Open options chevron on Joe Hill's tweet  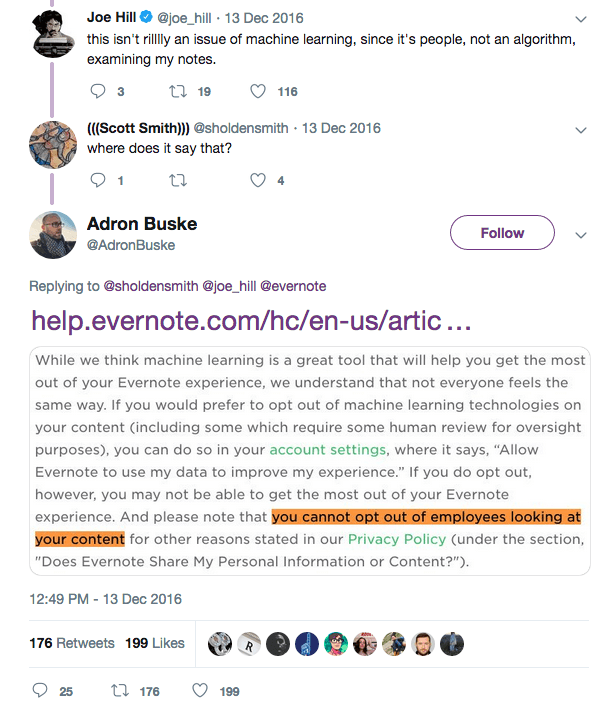(x=582, y=19)
